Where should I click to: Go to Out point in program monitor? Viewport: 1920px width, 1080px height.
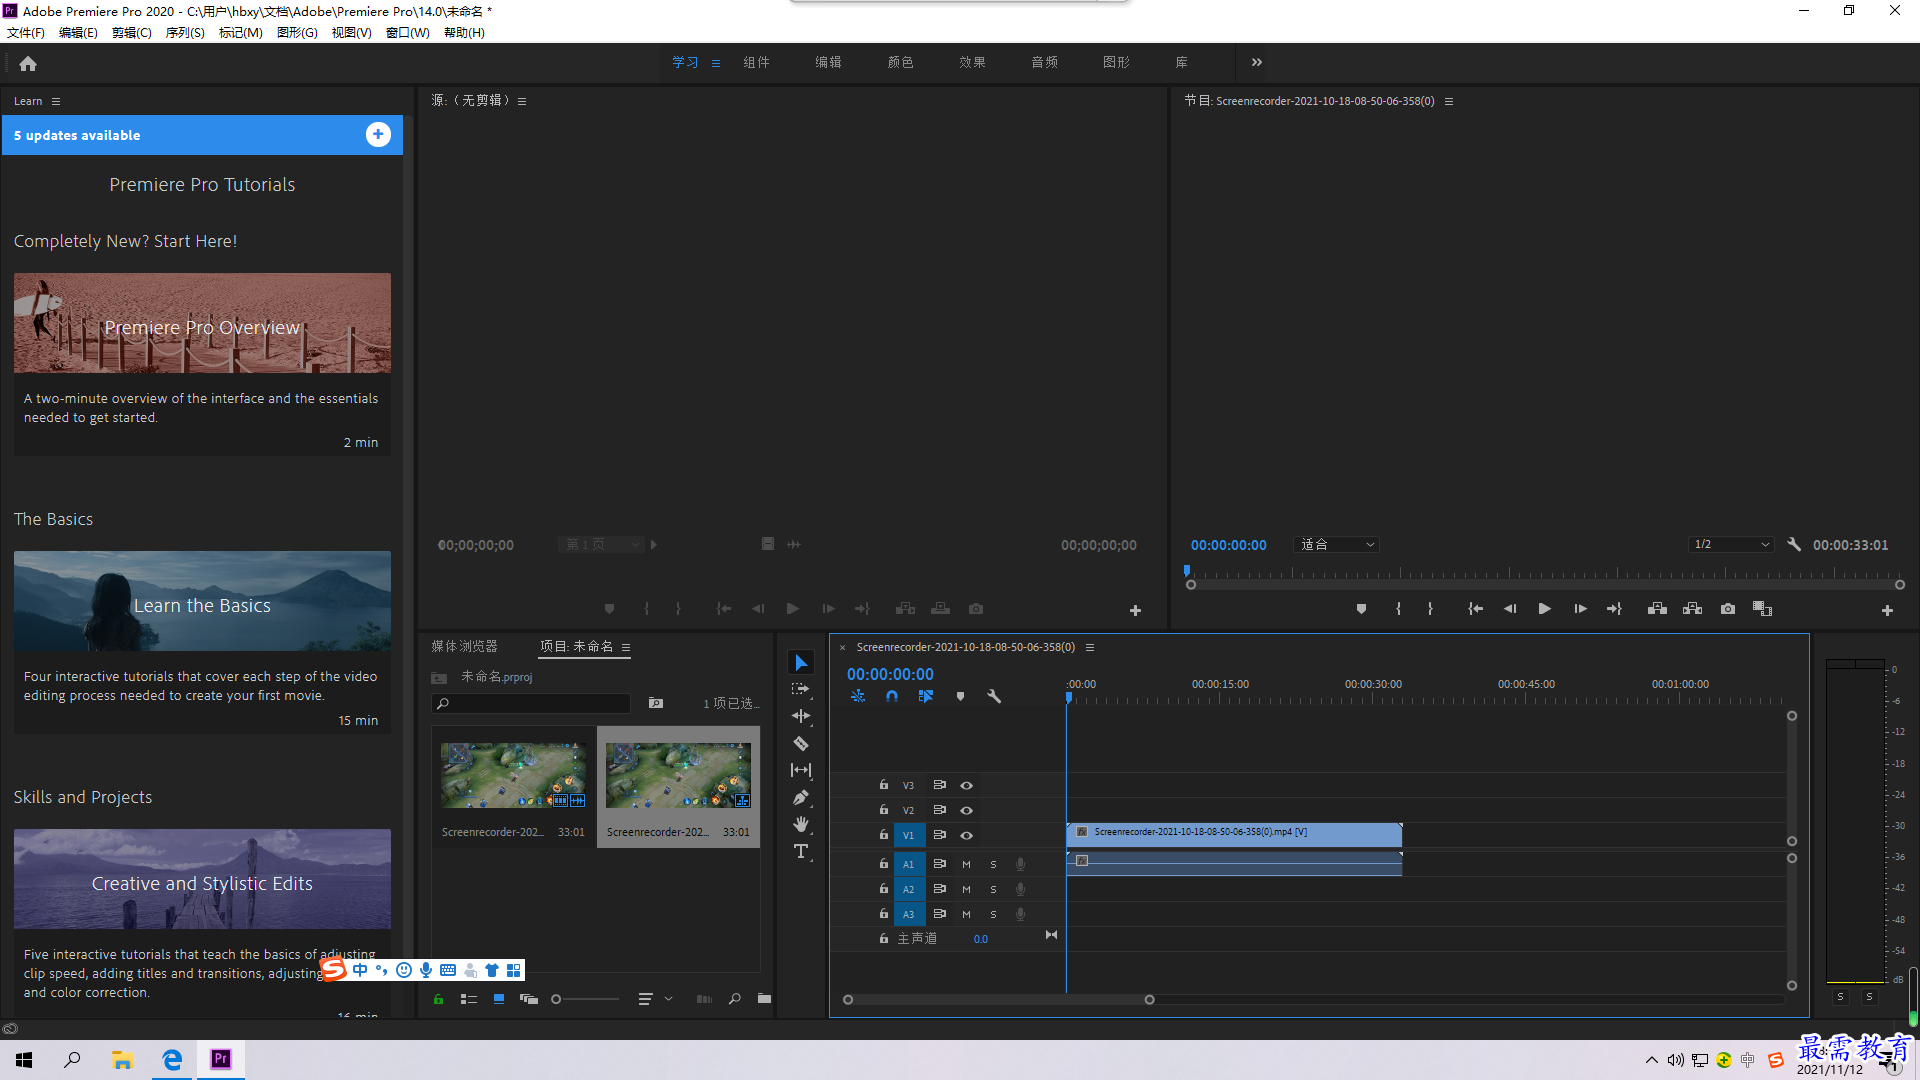pyautogui.click(x=1614, y=608)
